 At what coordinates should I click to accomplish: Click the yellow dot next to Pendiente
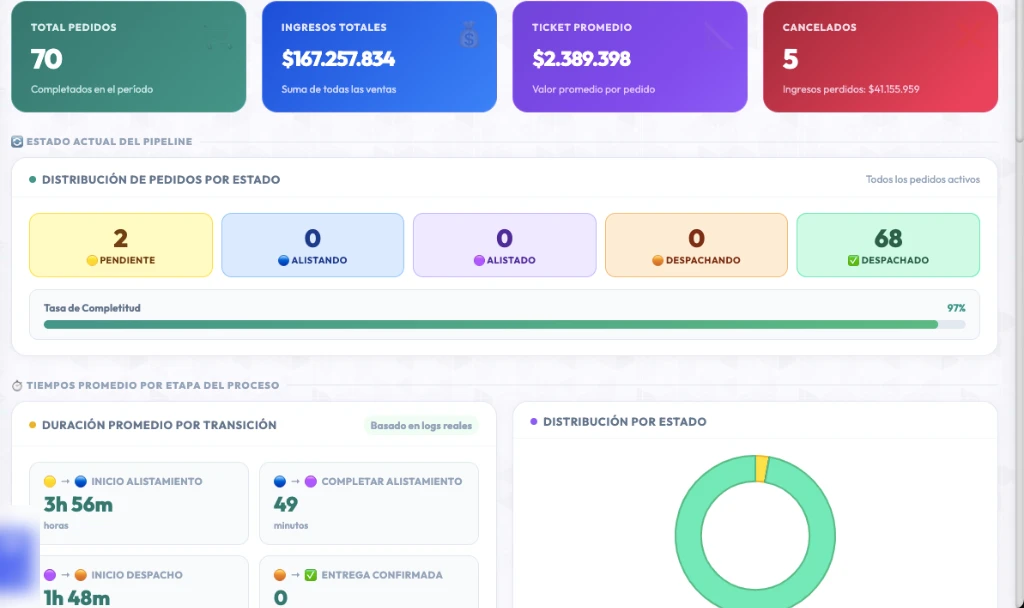click(92, 260)
